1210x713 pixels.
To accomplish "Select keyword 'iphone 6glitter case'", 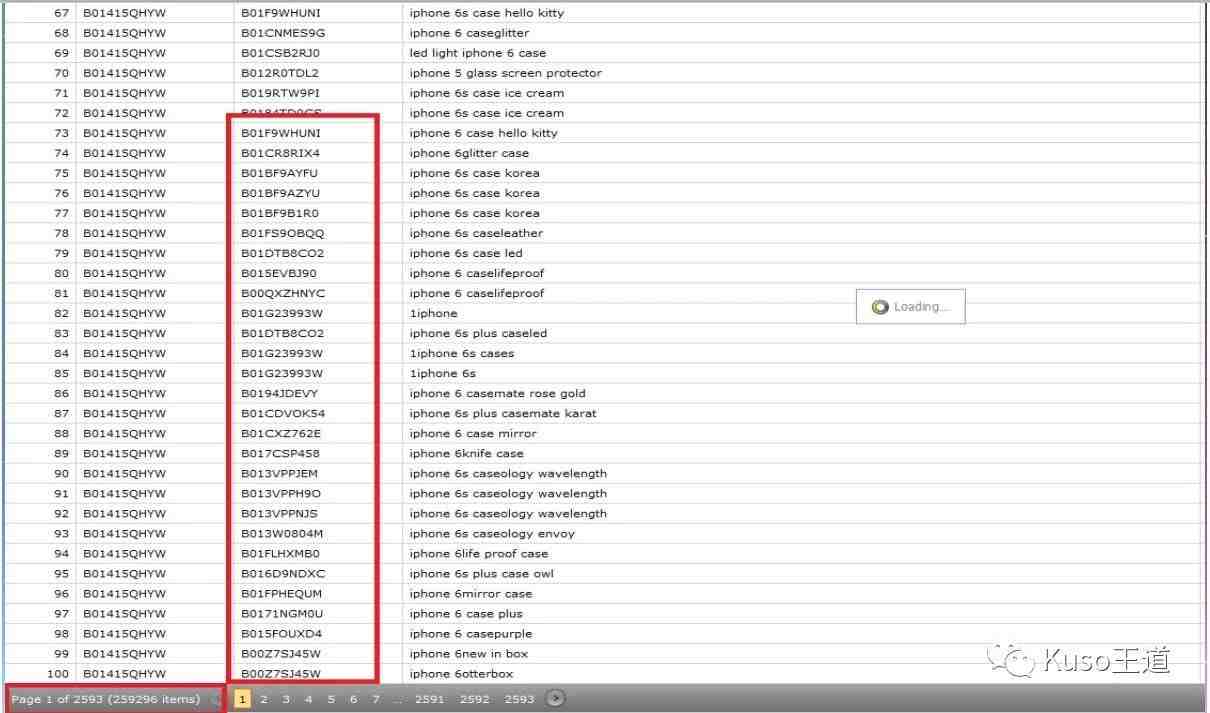I will pos(469,153).
